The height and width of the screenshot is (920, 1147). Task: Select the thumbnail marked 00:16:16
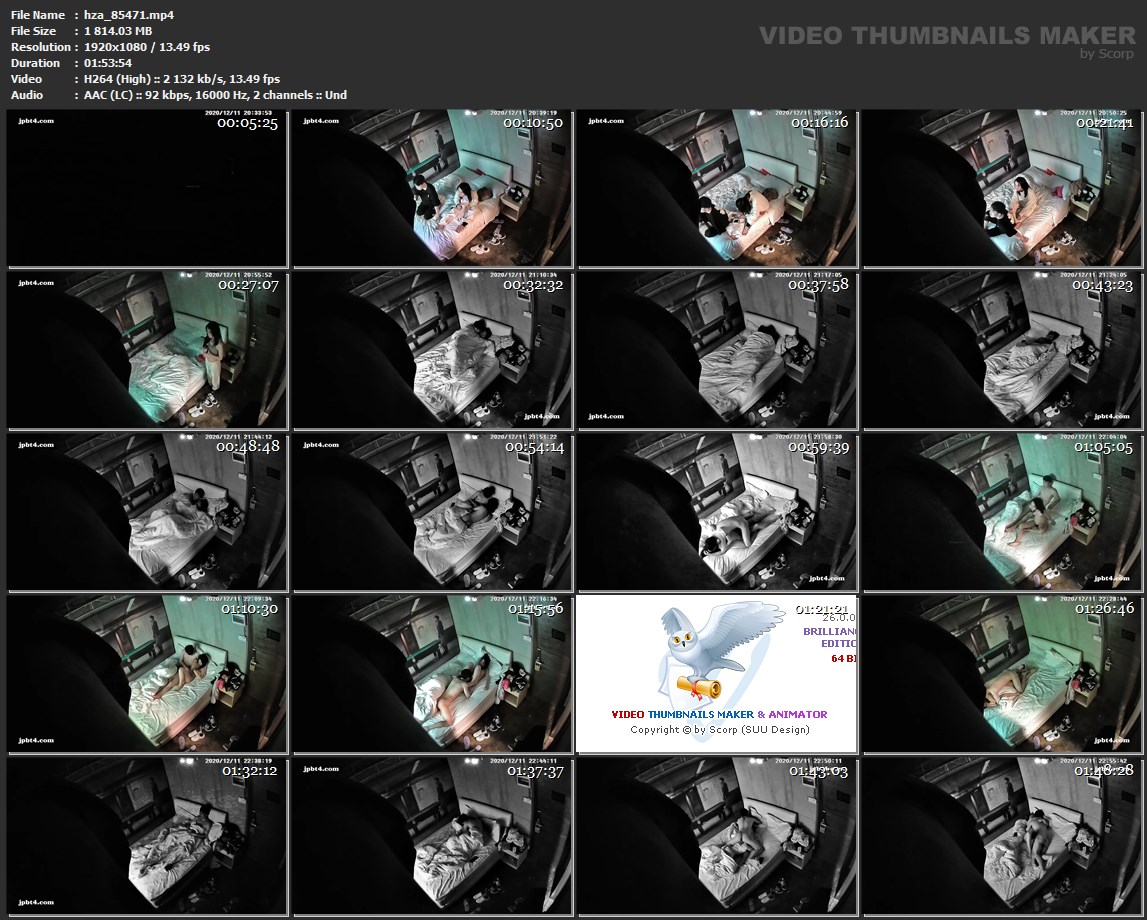coord(717,188)
